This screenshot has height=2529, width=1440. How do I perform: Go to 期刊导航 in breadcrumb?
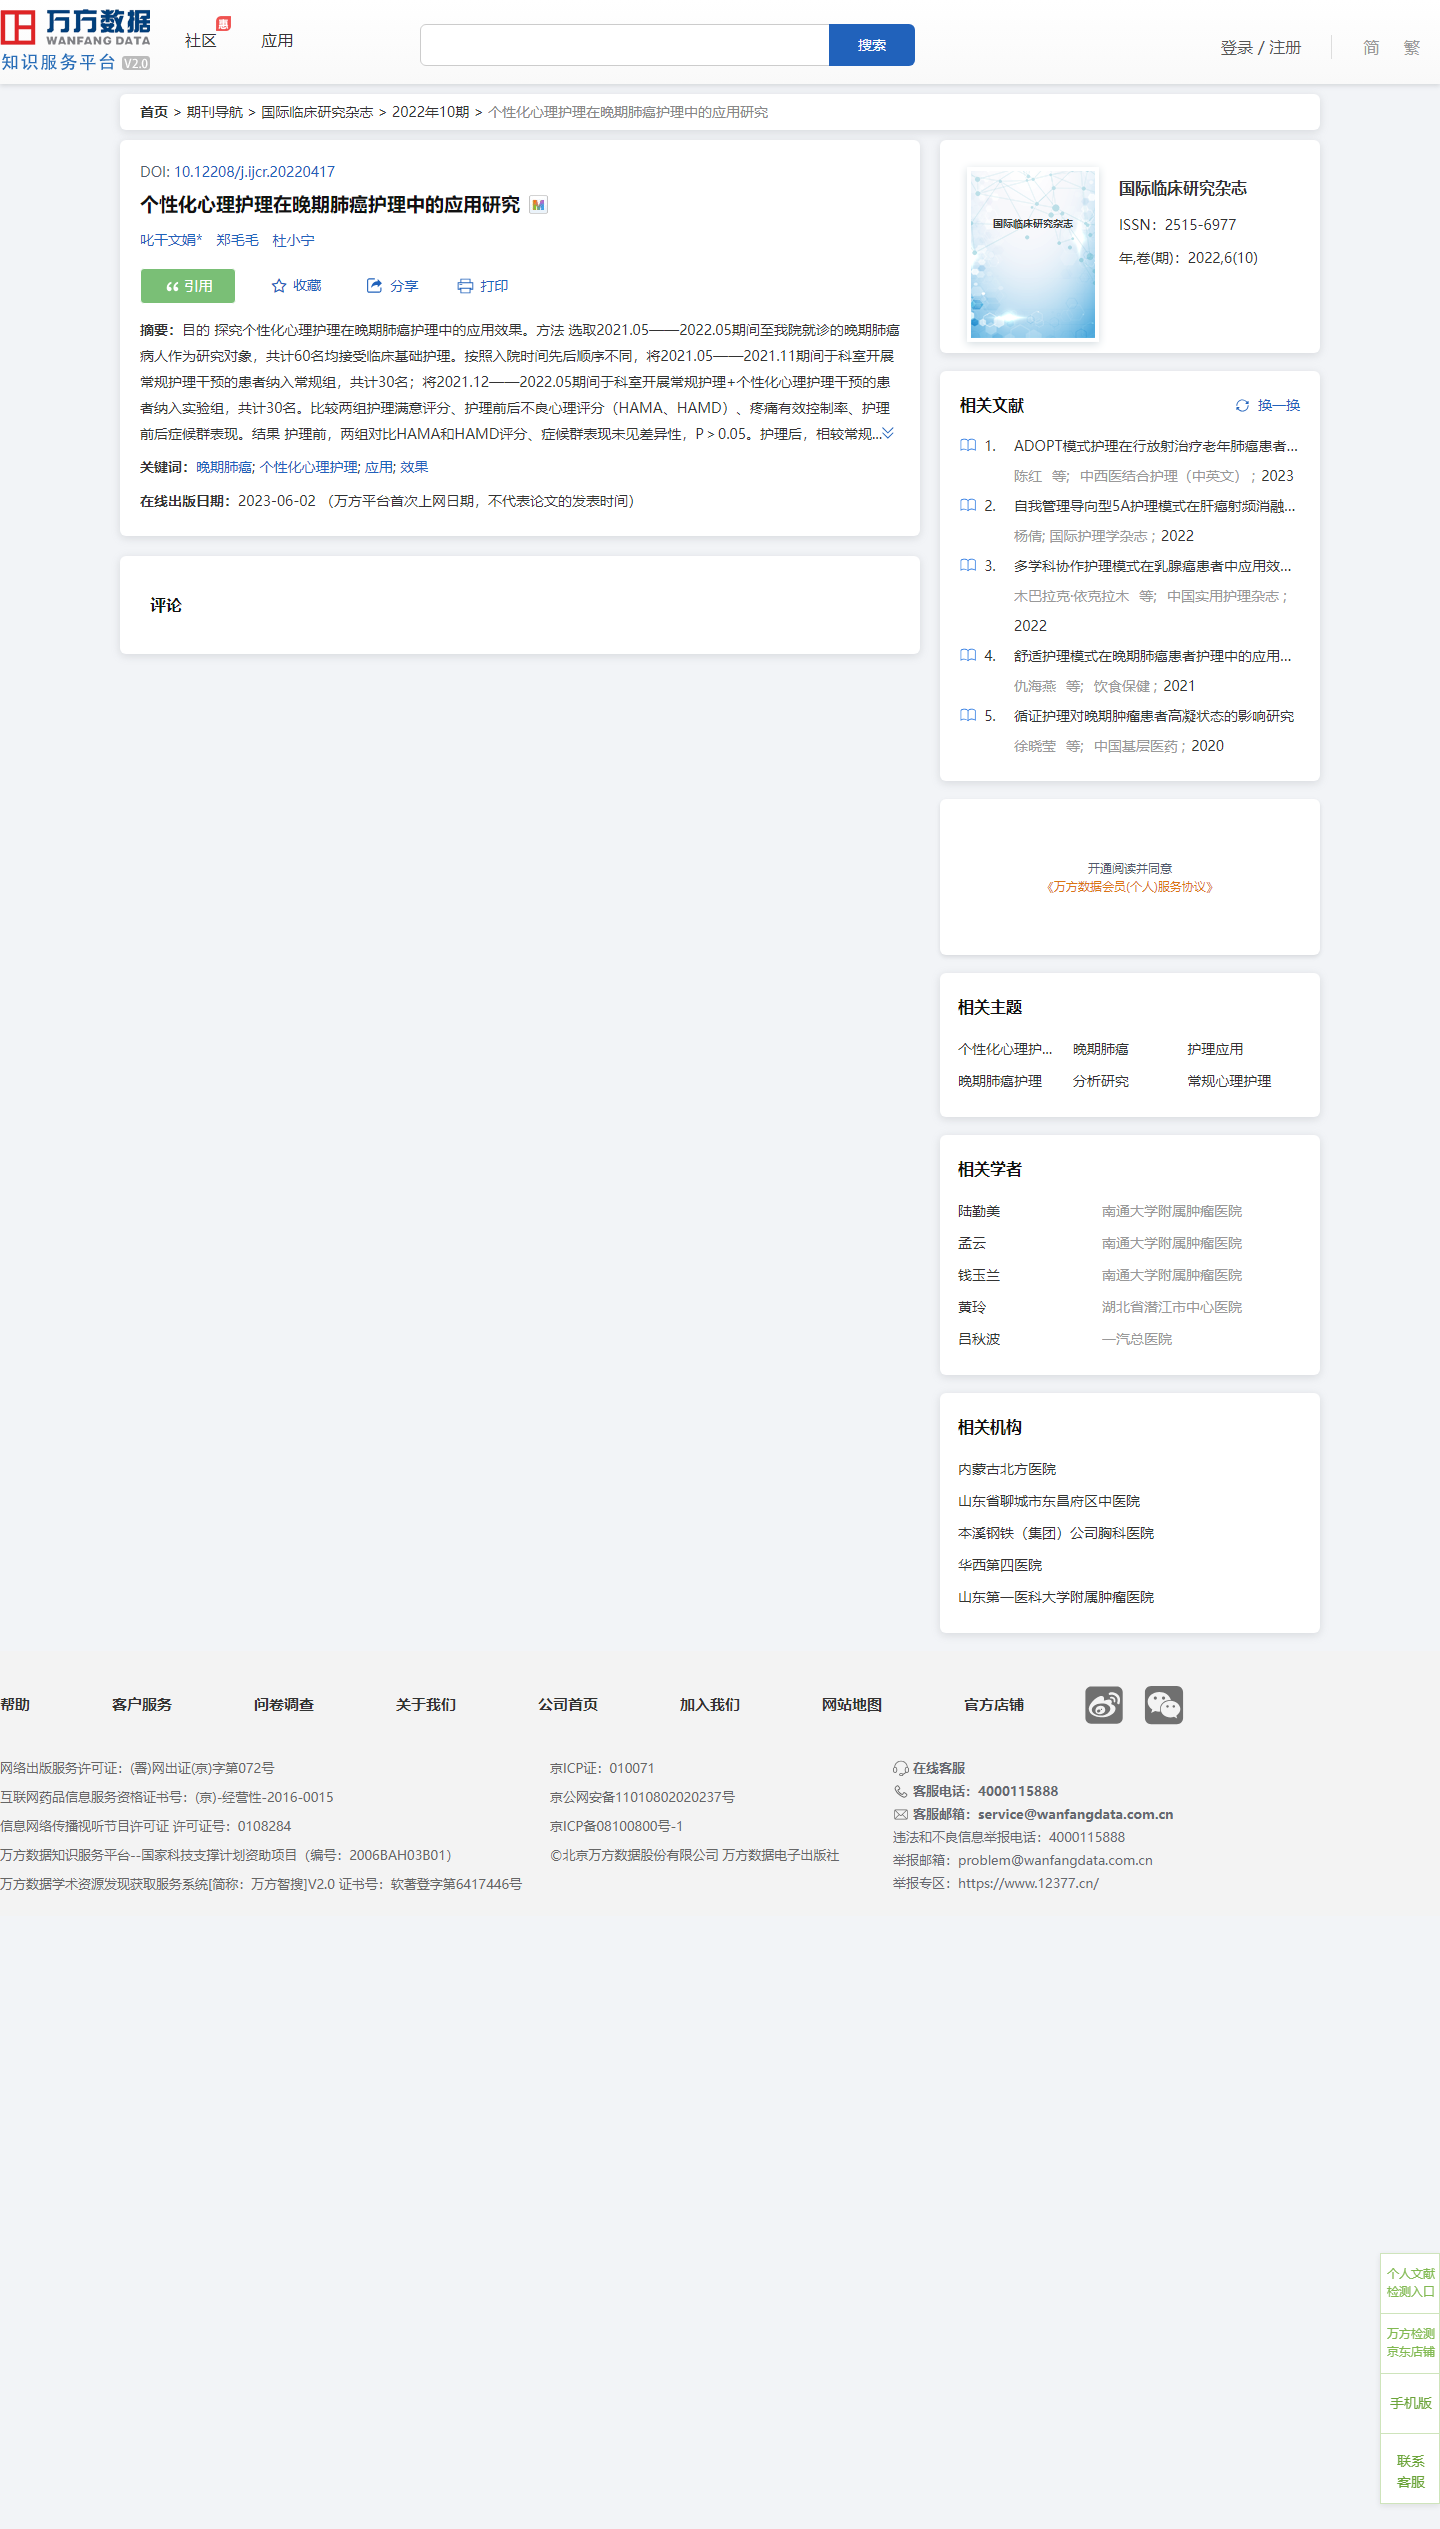coord(214,112)
